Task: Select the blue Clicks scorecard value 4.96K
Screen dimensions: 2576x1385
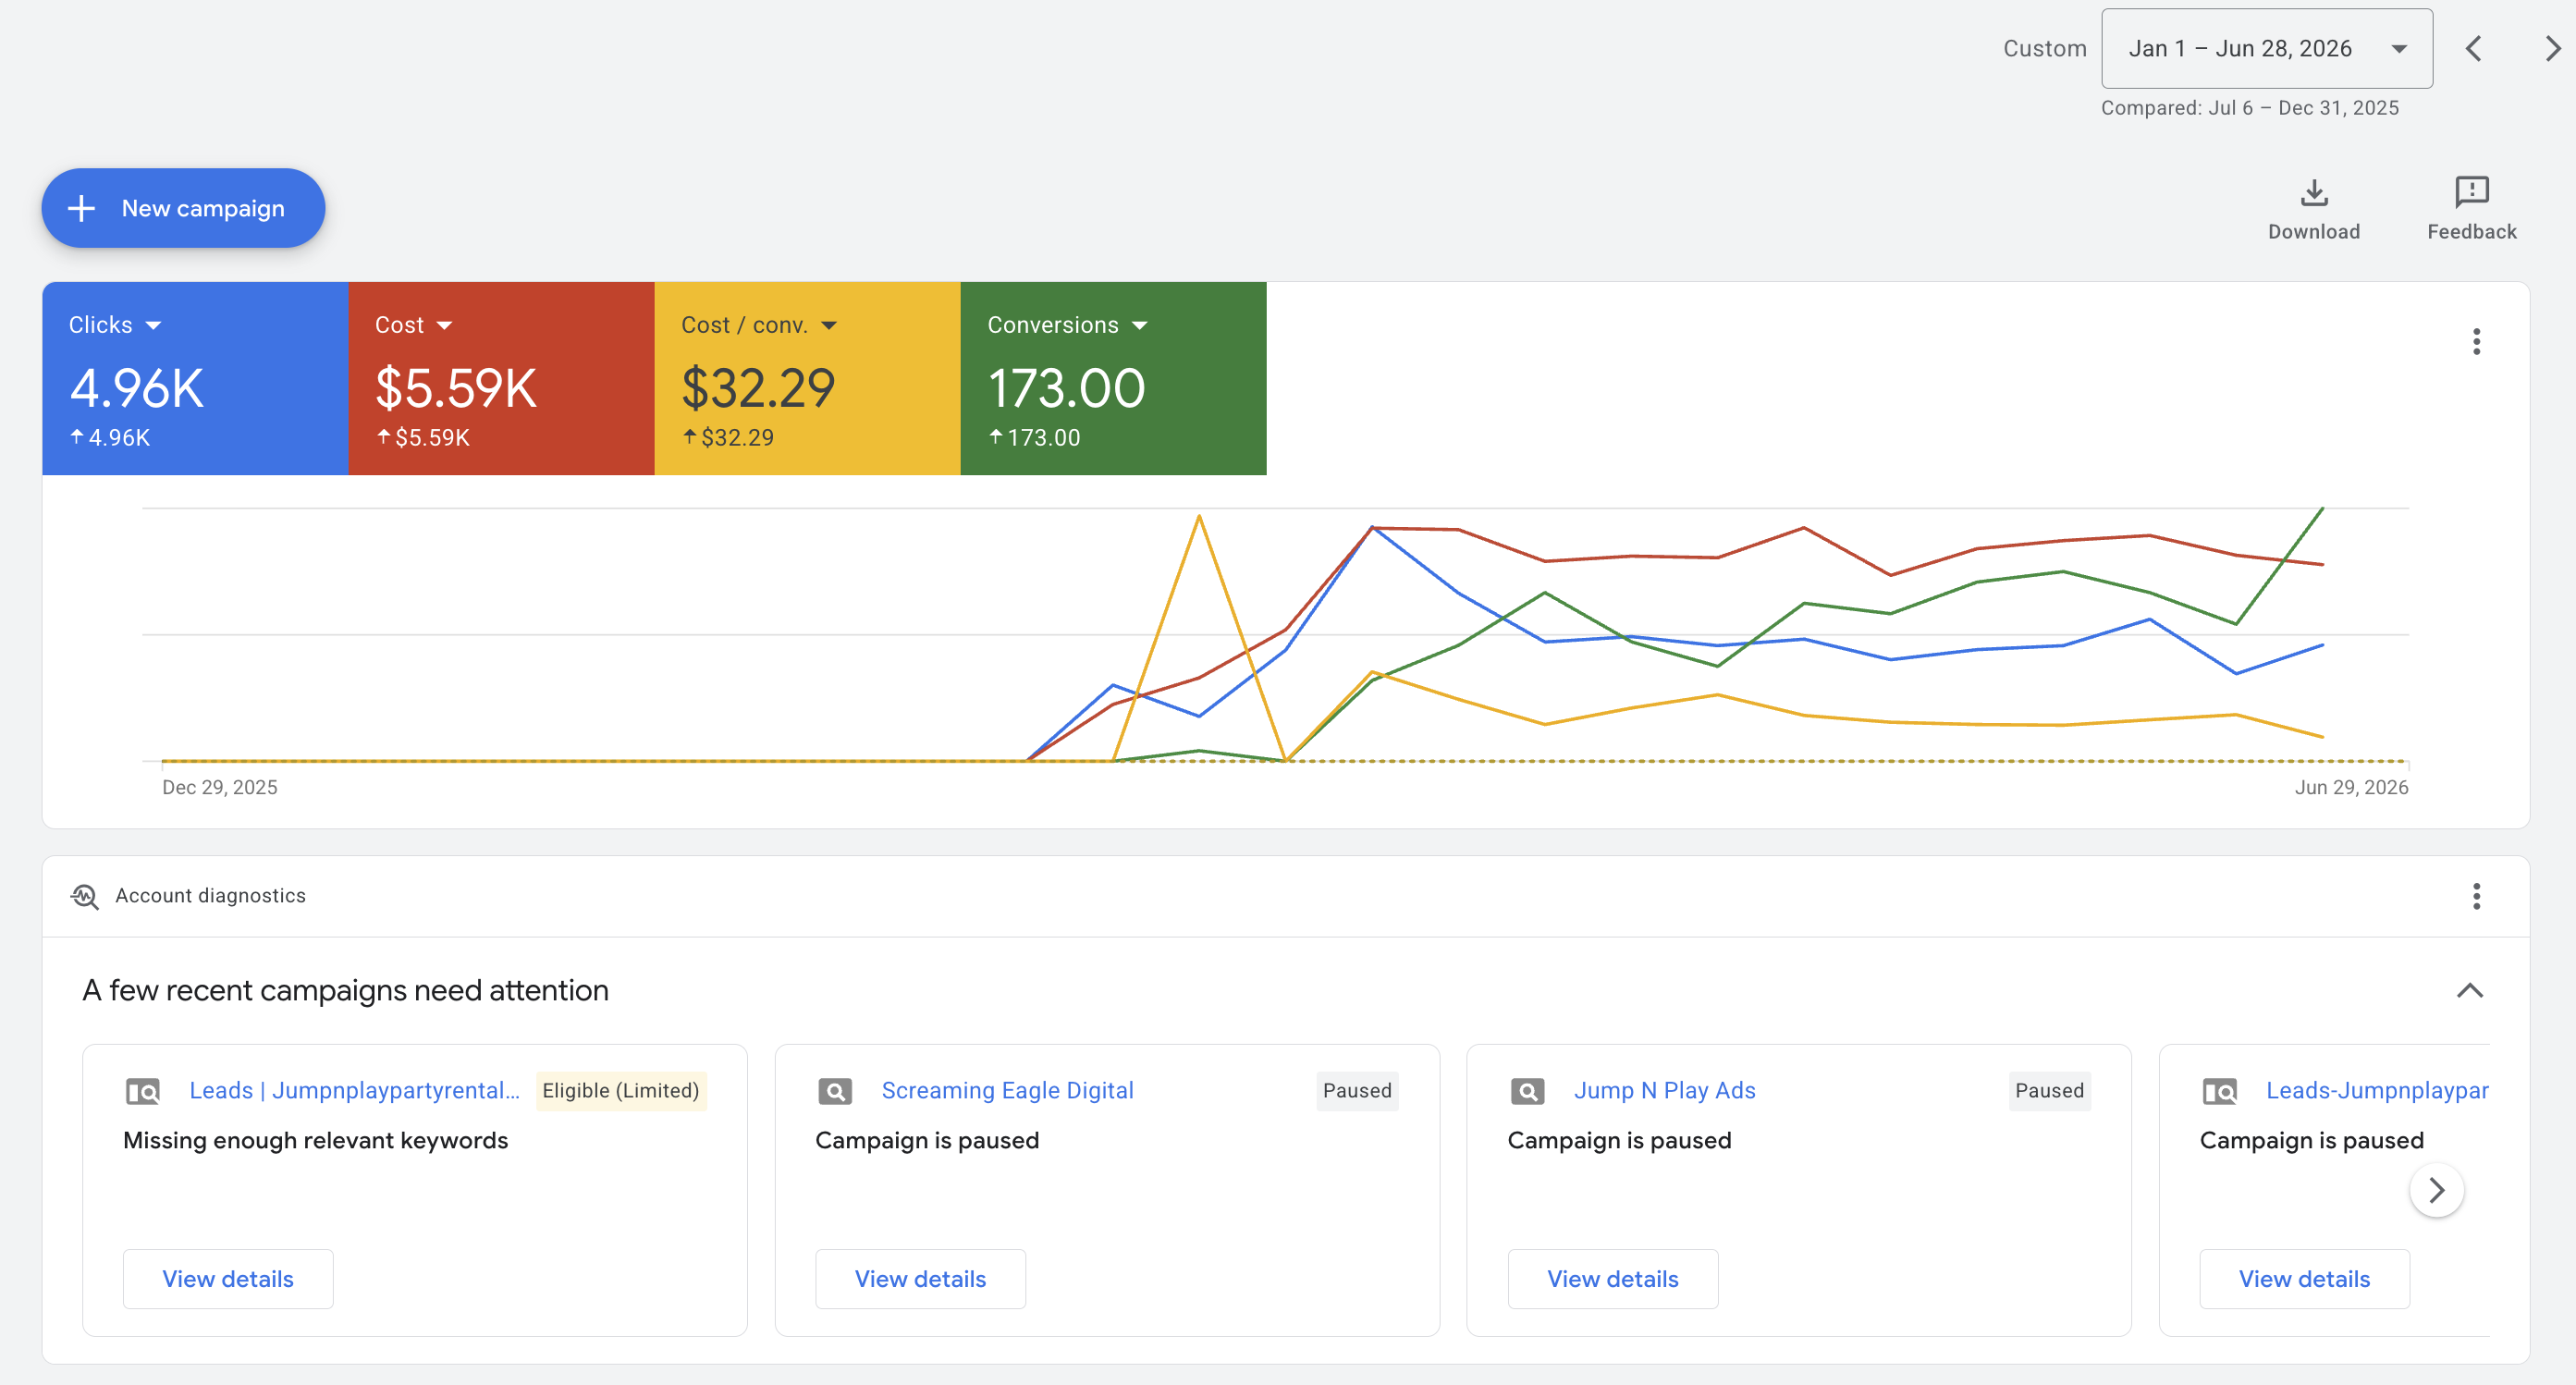Action: click(137, 388)
